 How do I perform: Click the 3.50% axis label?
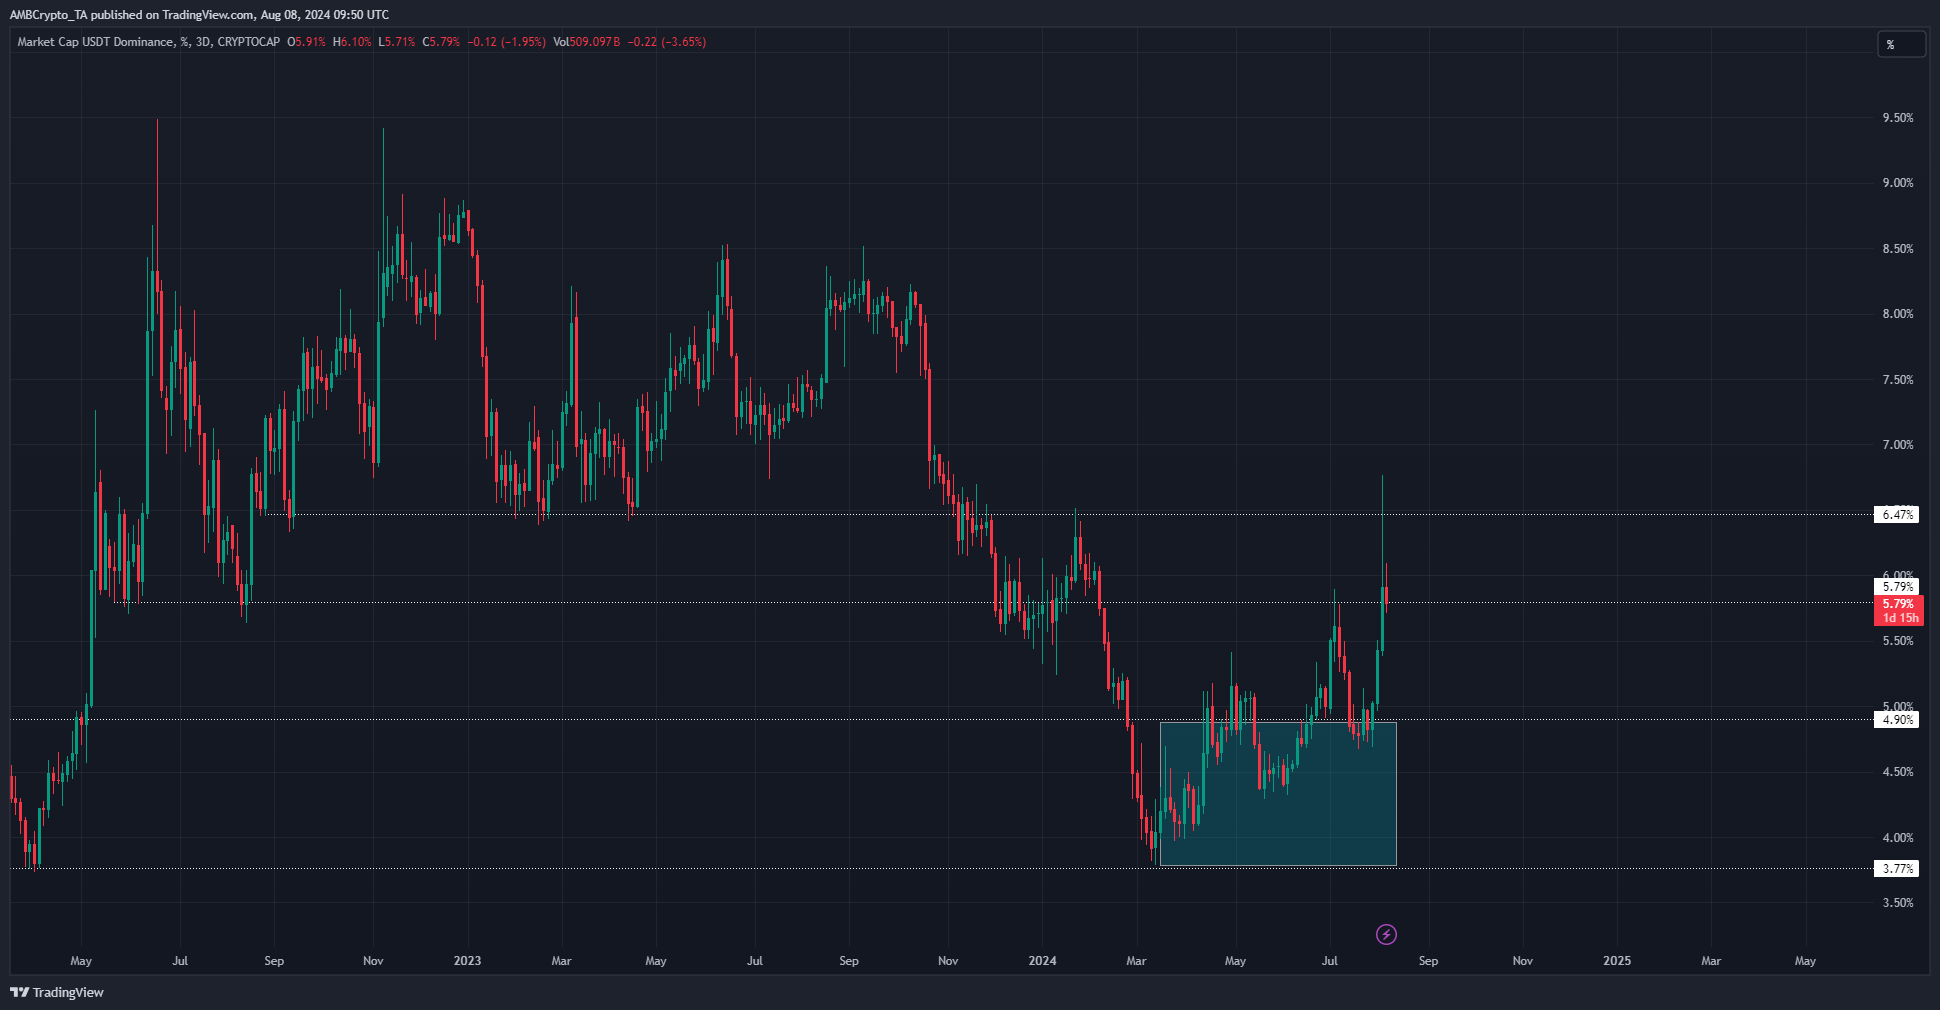point(1897,903)
